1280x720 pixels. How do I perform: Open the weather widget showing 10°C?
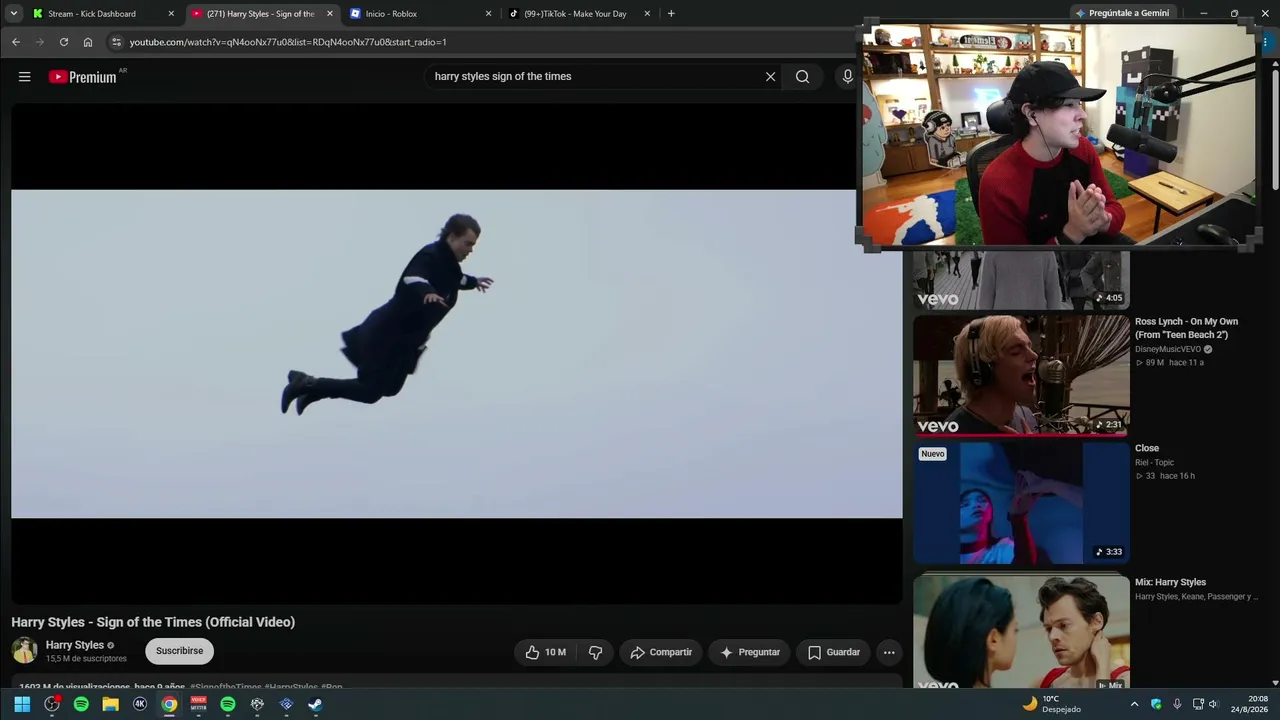click(1051, 704)
